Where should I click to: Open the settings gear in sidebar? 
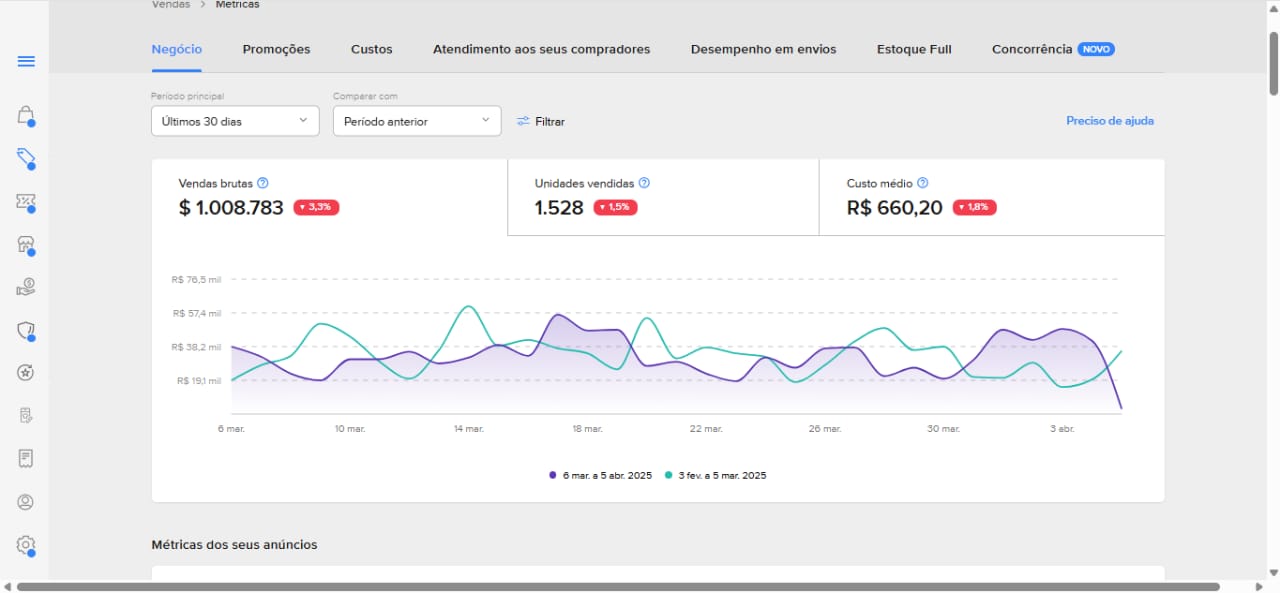(26, 545)
